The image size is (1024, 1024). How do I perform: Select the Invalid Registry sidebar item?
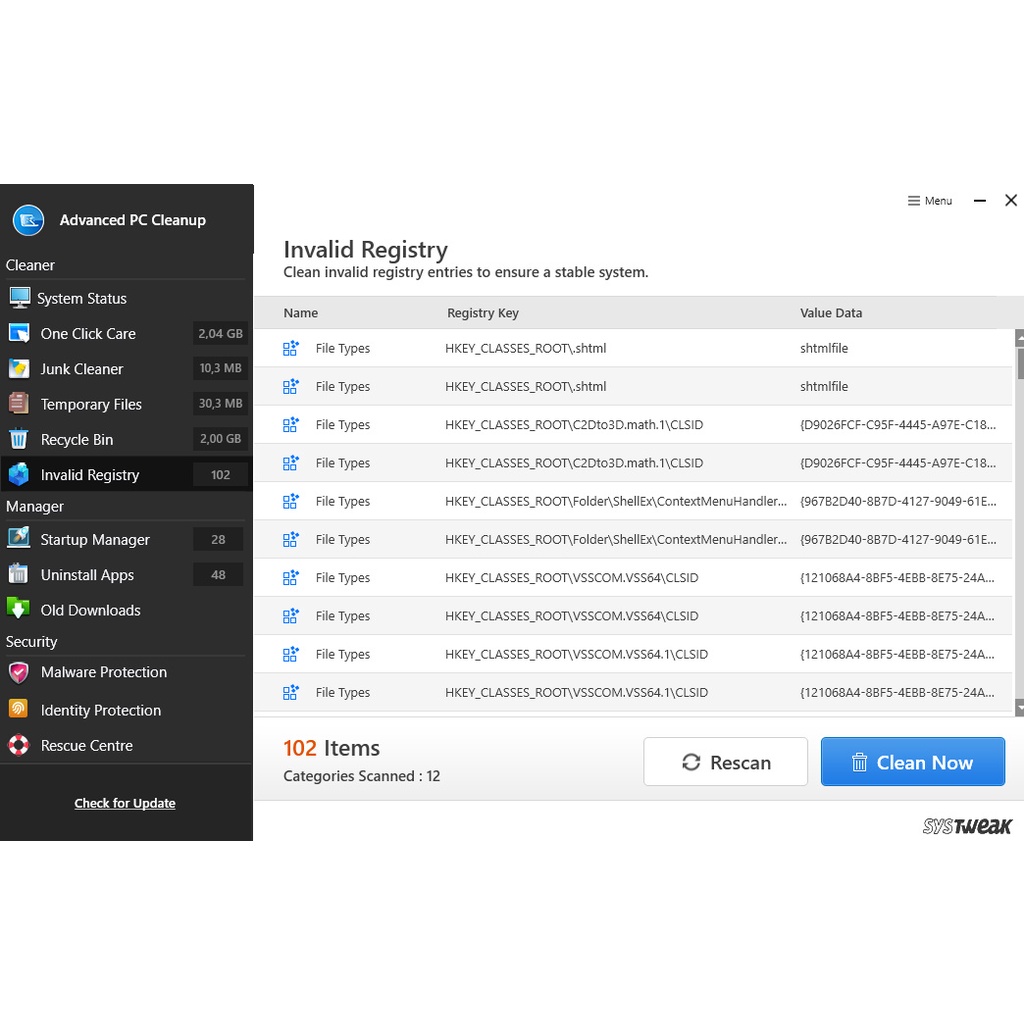[x=89, y=475]
